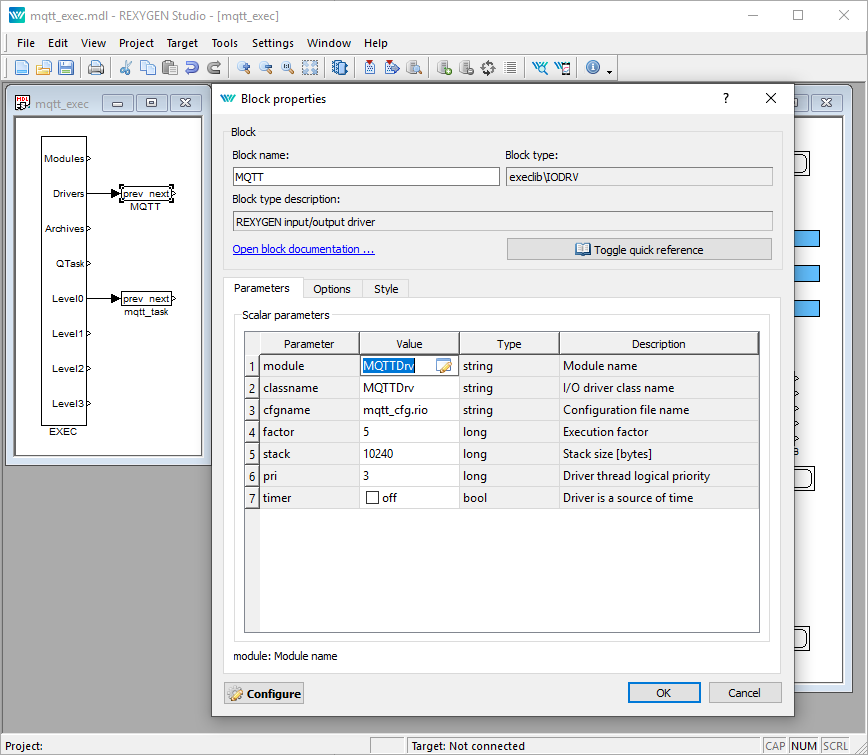This screenshot has height=755, width=868.
Task: Open the File menu
Action: pos(26,43)
